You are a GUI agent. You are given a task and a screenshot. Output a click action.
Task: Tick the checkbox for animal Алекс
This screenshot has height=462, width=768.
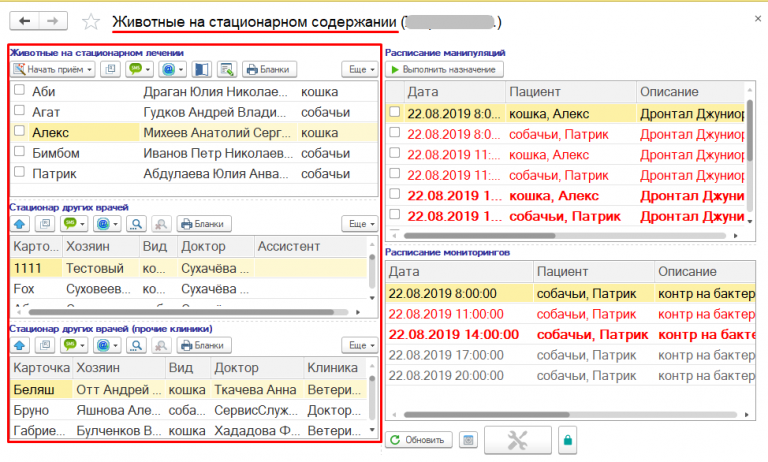[x=19, y=131]
